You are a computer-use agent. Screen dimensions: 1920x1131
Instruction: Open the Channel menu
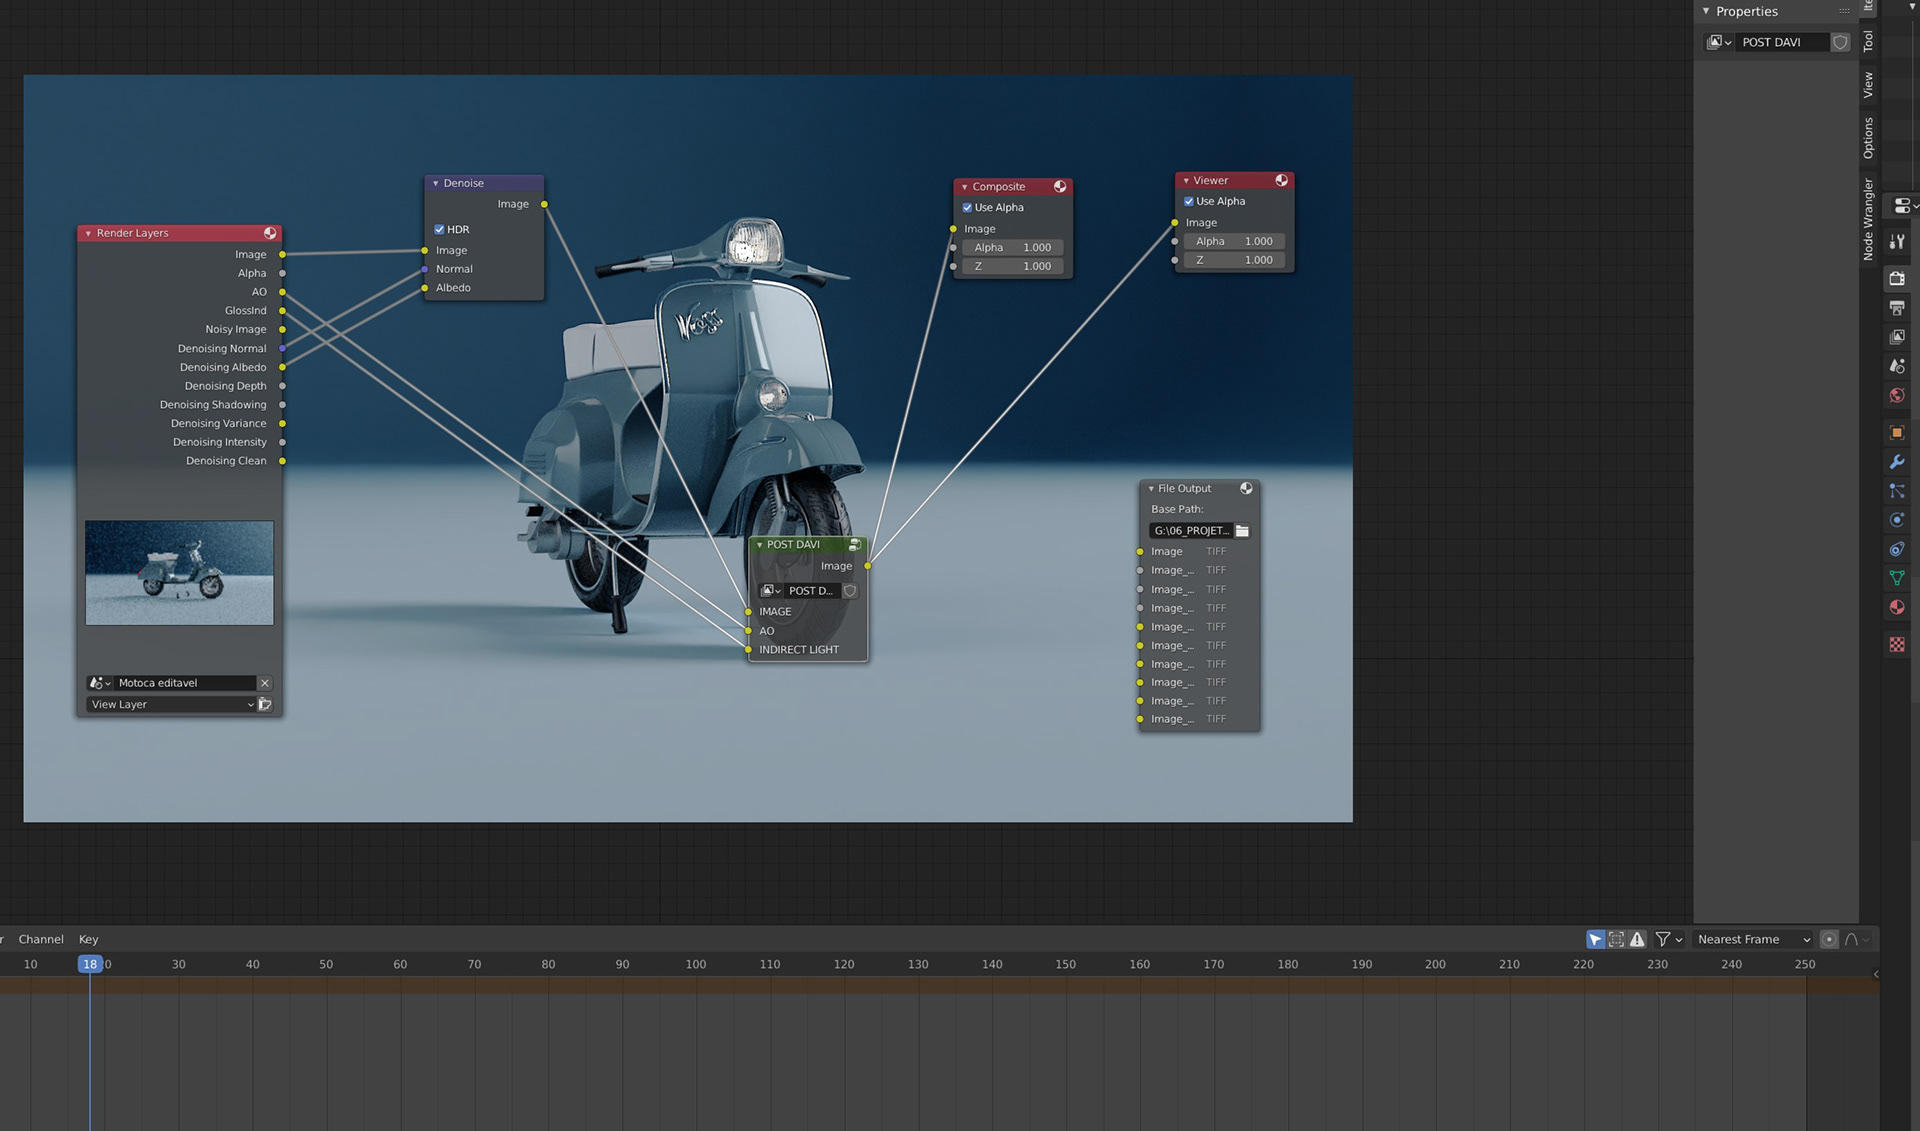[x=41, y=939]
